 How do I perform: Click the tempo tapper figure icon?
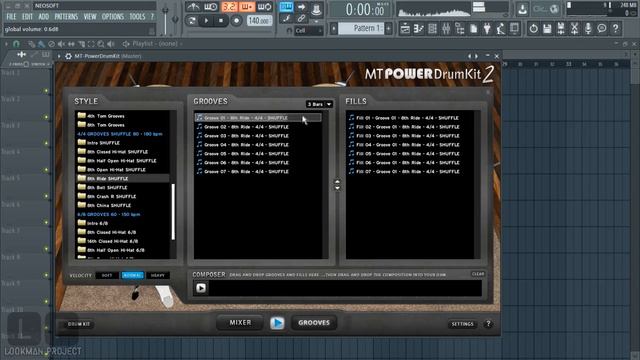500,28
